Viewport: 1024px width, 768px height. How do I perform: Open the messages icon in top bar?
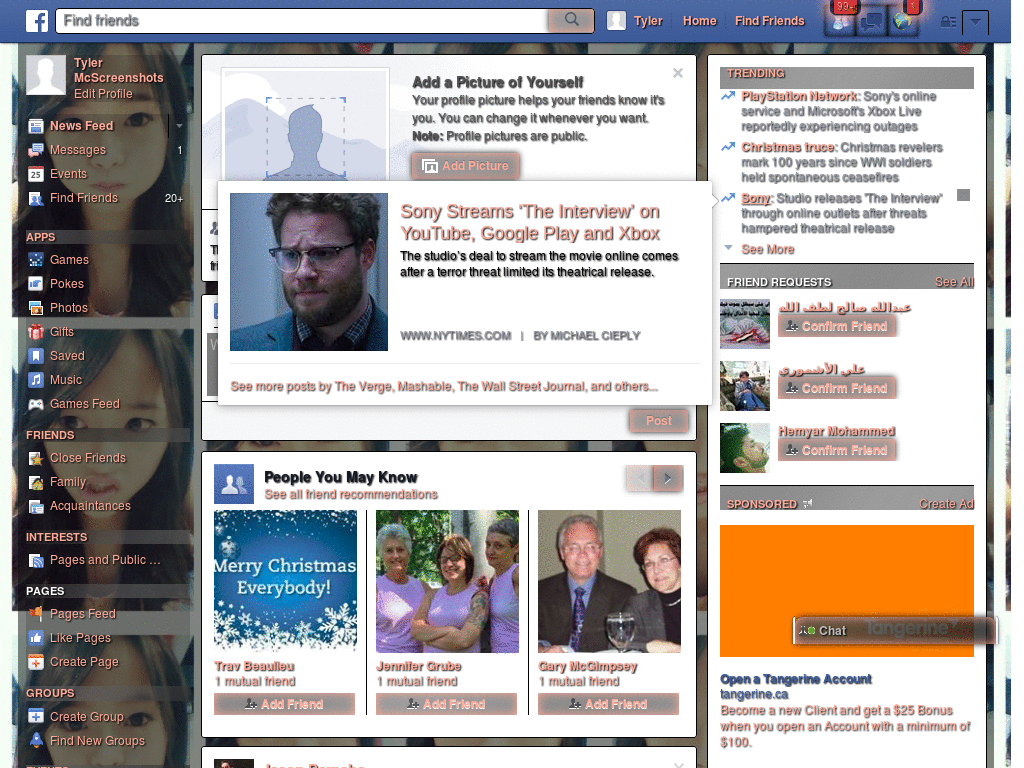(871, 22)
